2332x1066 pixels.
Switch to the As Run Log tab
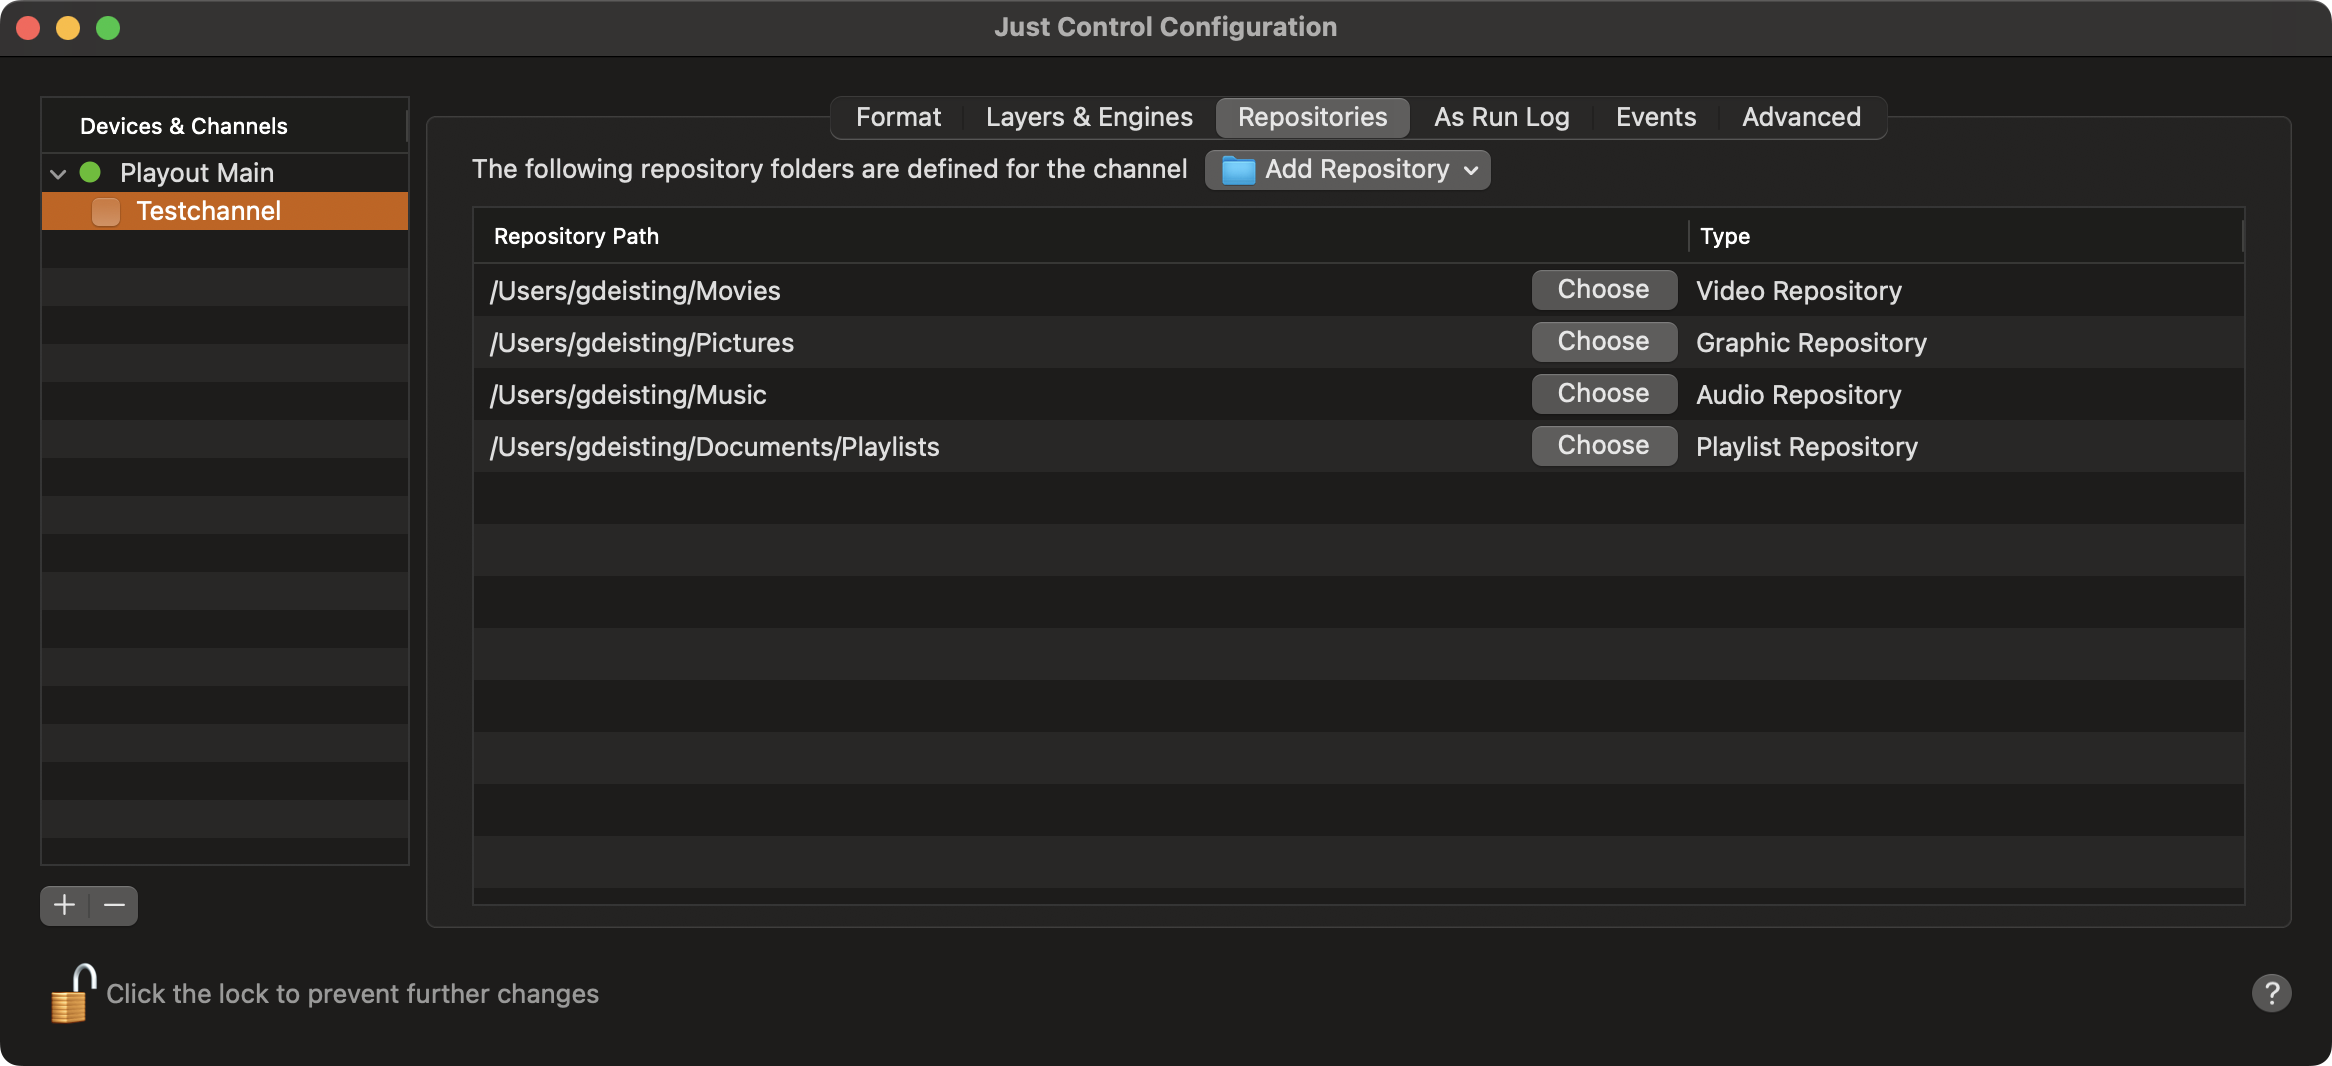click(1501, 117)
